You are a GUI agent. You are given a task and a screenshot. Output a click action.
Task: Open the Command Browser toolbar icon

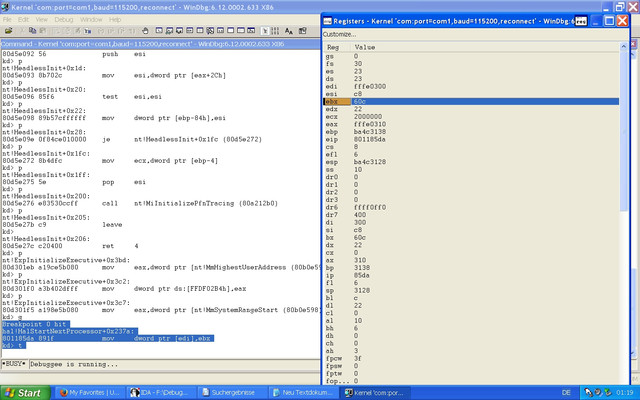(x=251, y=31)
